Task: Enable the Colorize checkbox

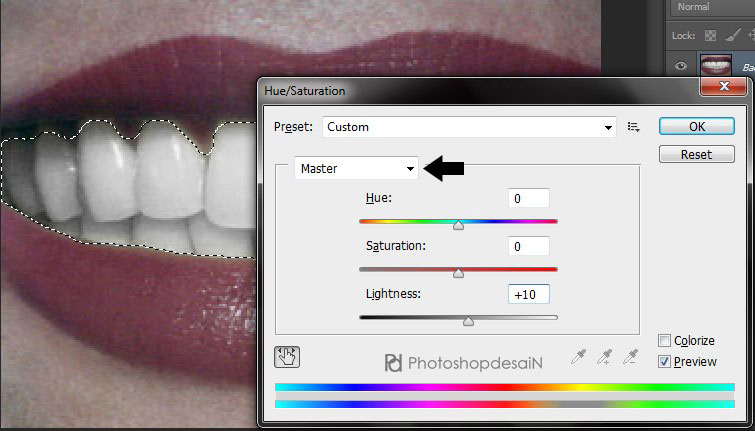Action: pos(665,341)
